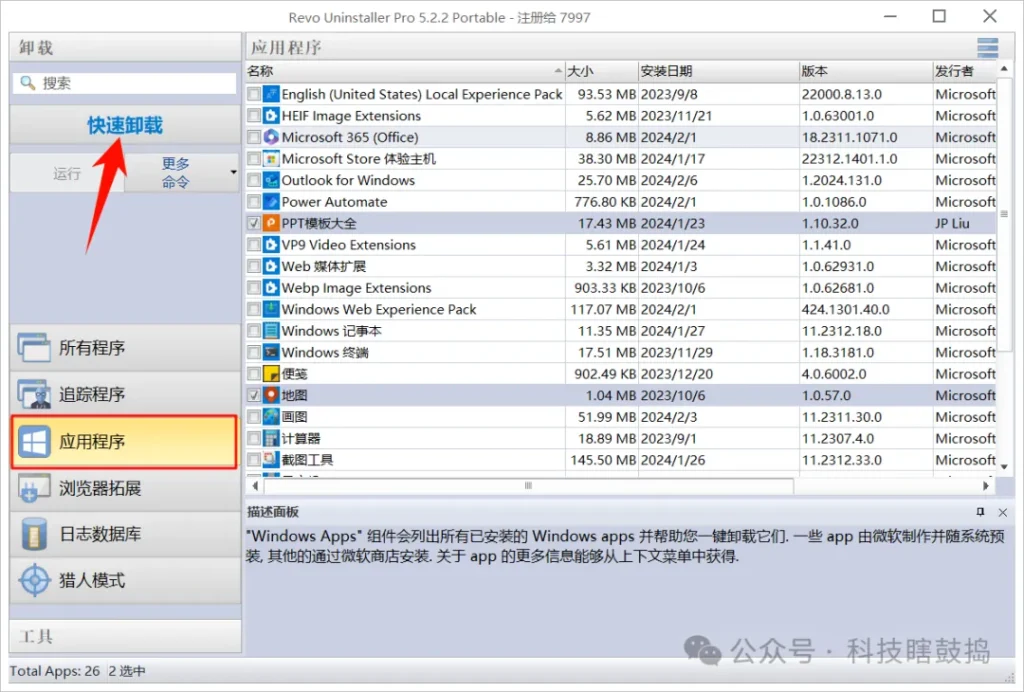Click the Windows Web Experience Pack icon
1024x692 pixels.
(x=270, y=309)
